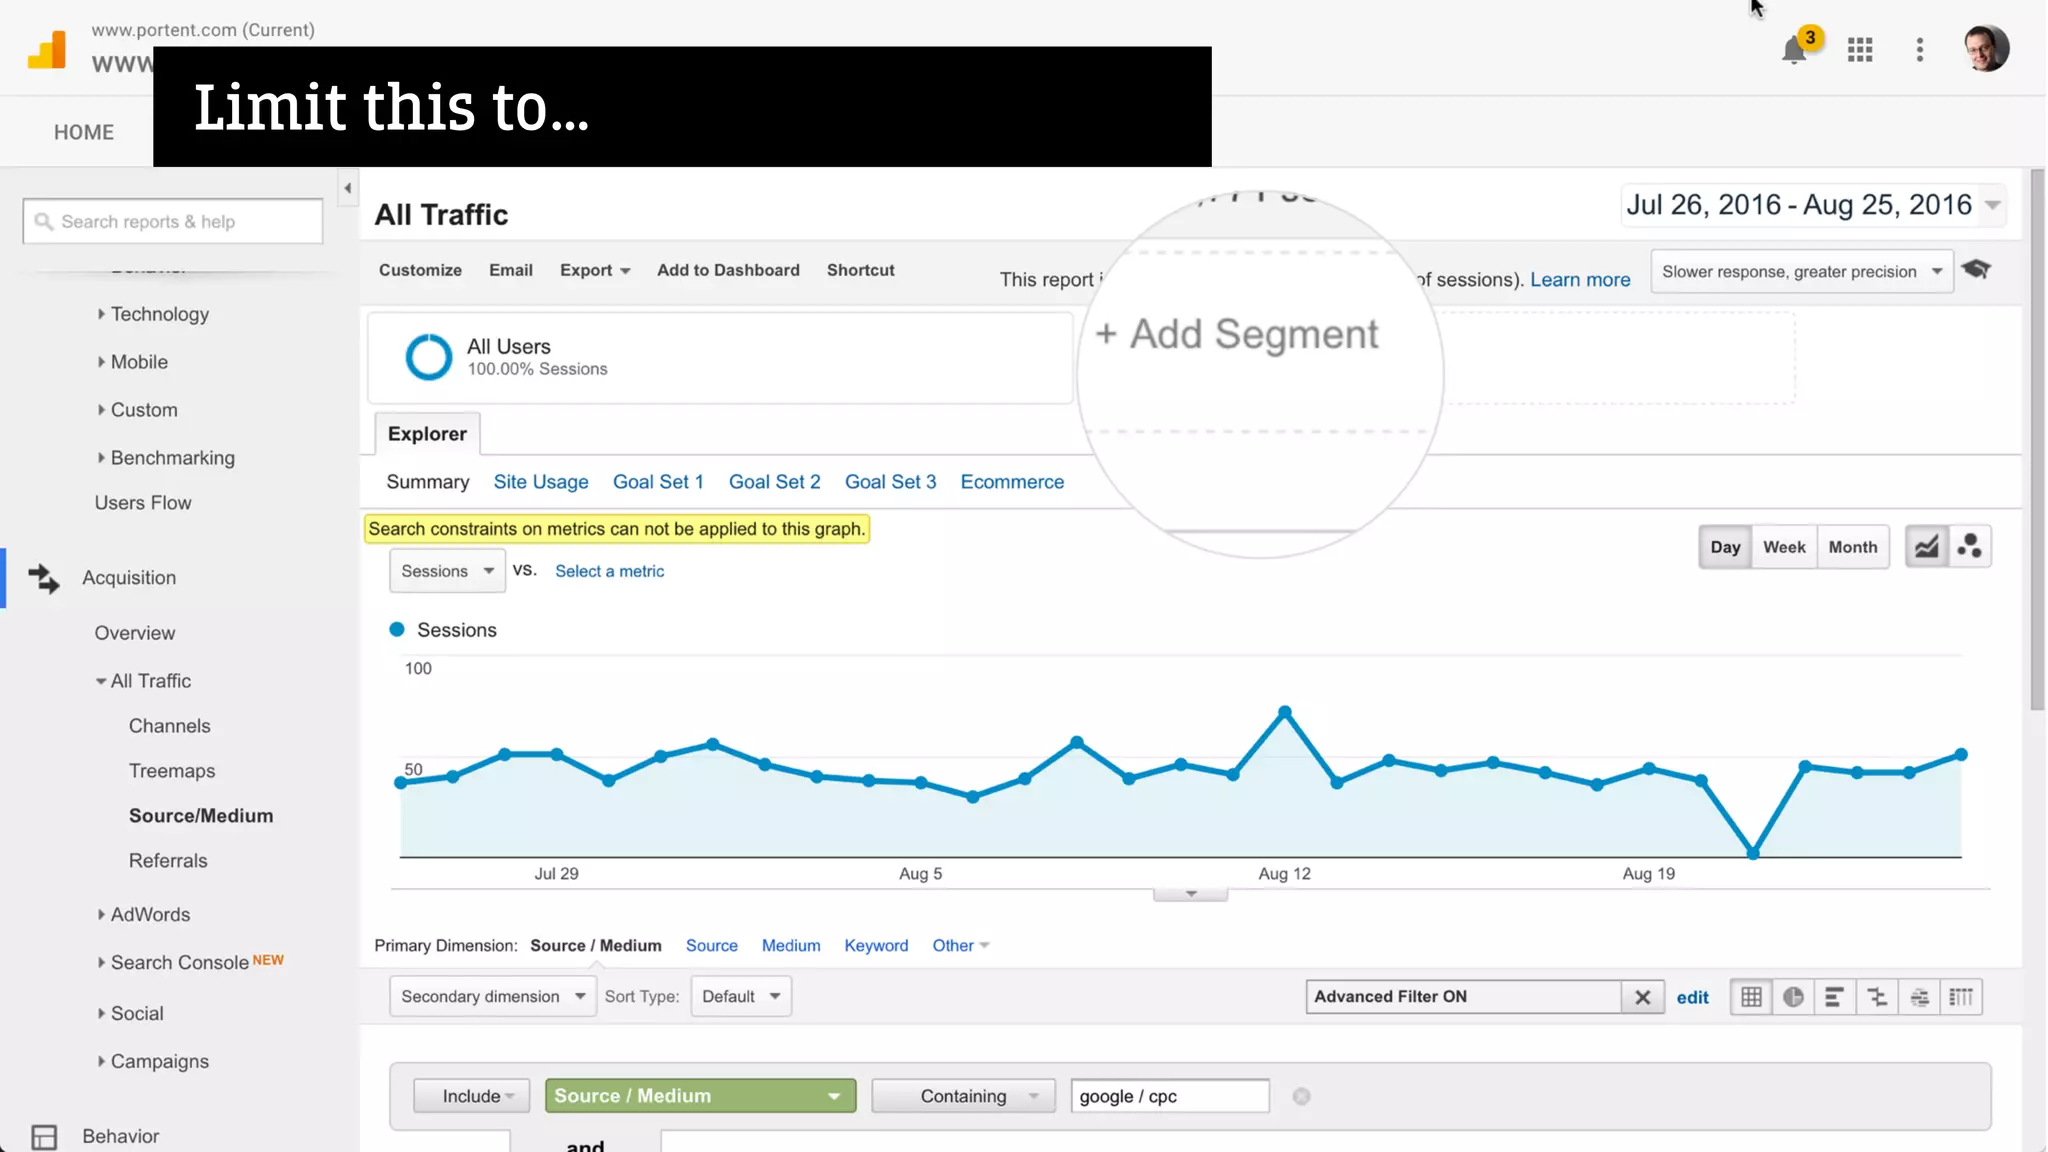Screen dimensions: 2048x1152
Task: Switch to the Ecommerce tab
Action: coord(1012,482)
